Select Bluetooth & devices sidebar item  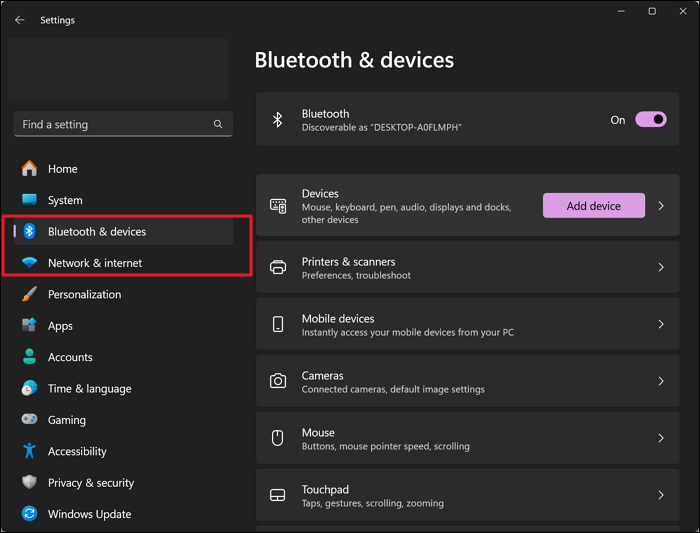(x=123, y=231)
